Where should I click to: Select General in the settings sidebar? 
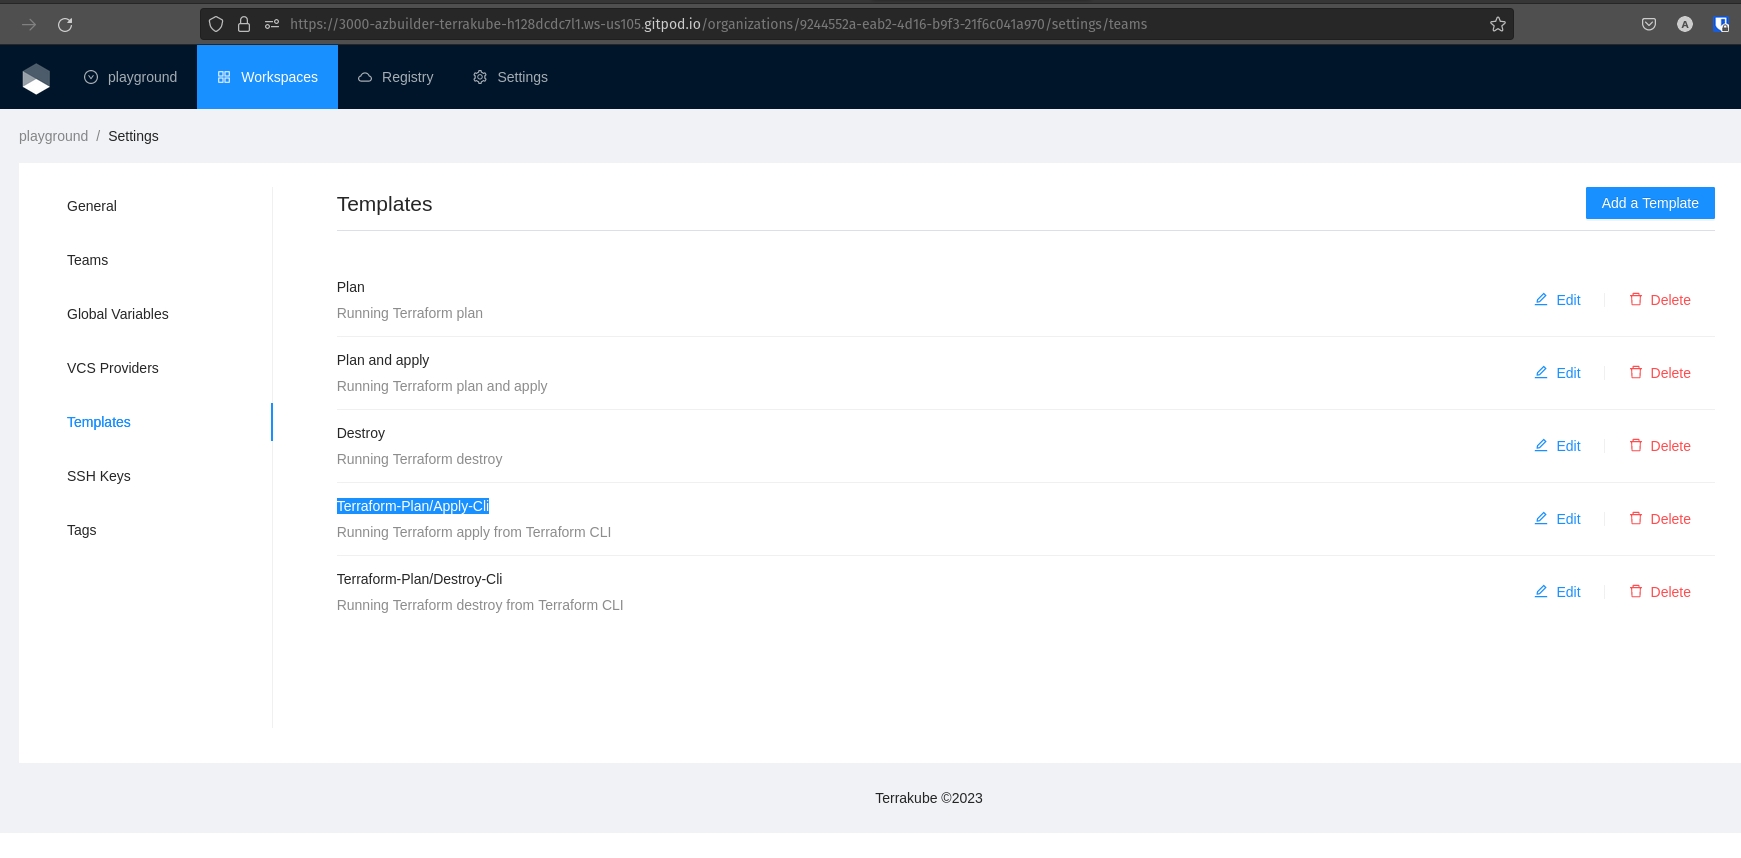(x=92, y=206)
